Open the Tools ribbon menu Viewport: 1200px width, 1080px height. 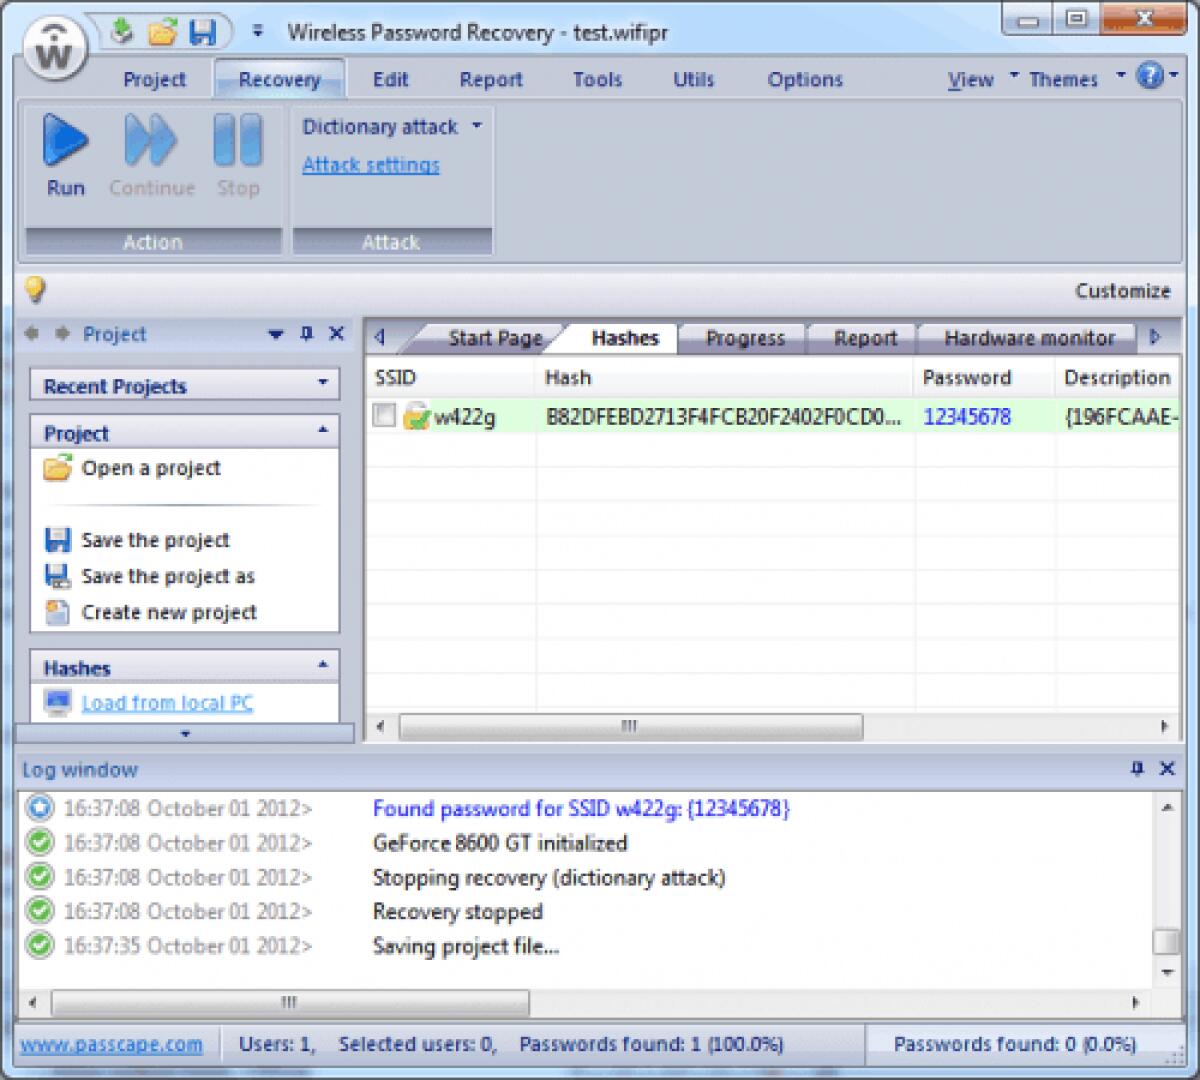[597, 79]
